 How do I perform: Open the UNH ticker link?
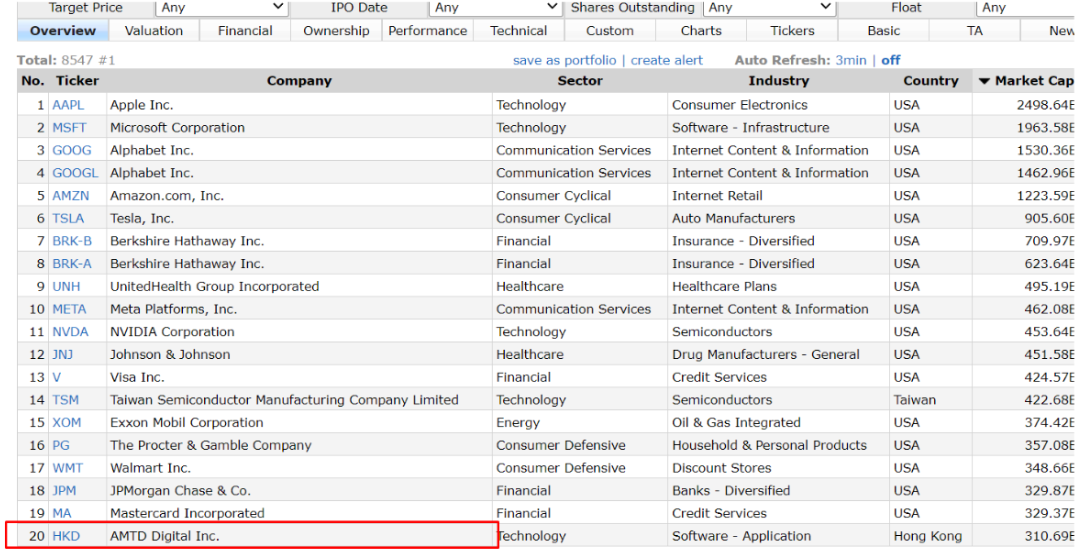[x=66, y=287]
